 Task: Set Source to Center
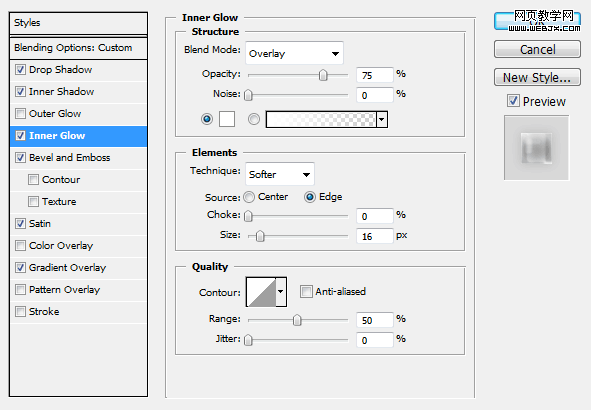click(x=249, y=197)
